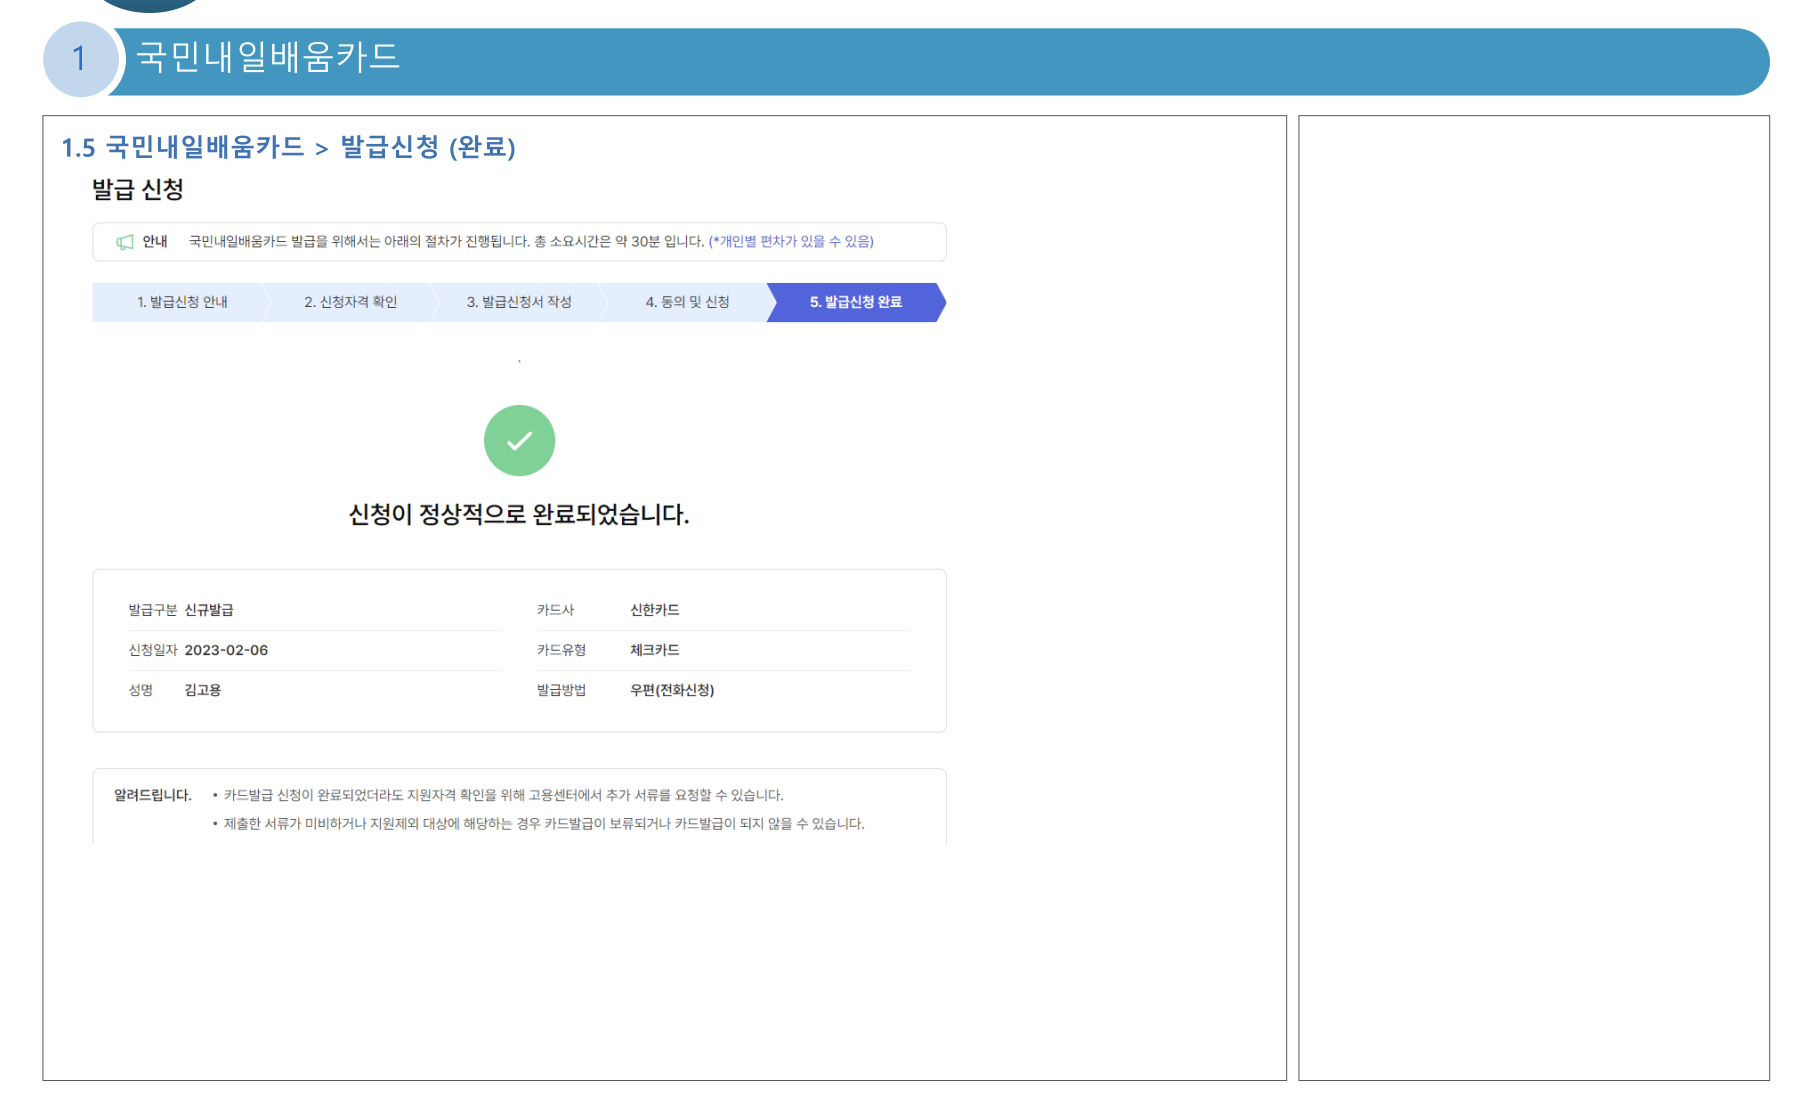Click the 우편(전화신청) delivery method value
The image size is (1816, 1118).
point(672,689)
